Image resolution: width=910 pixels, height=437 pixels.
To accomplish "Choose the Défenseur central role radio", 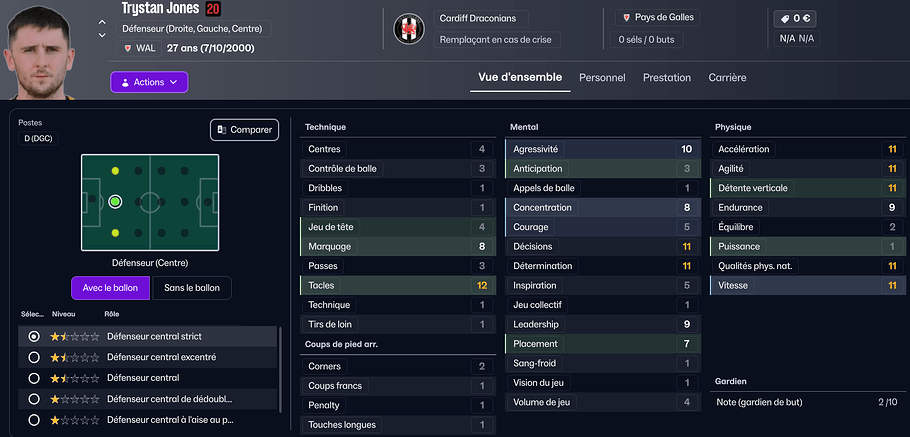I will (x=34, y=378).
